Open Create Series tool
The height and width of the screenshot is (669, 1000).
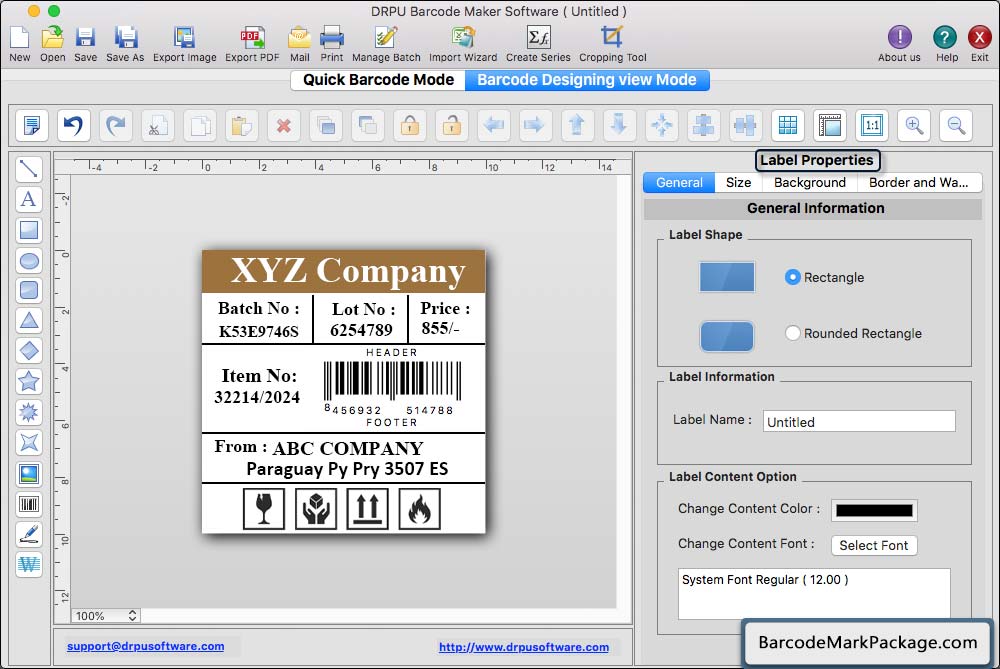click(x=538, y=43)
